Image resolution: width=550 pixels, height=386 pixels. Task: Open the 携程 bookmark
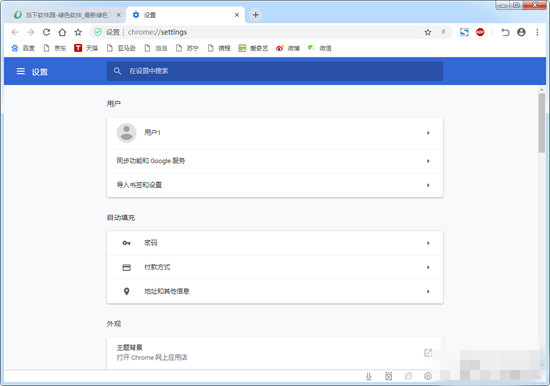point(219,48)
